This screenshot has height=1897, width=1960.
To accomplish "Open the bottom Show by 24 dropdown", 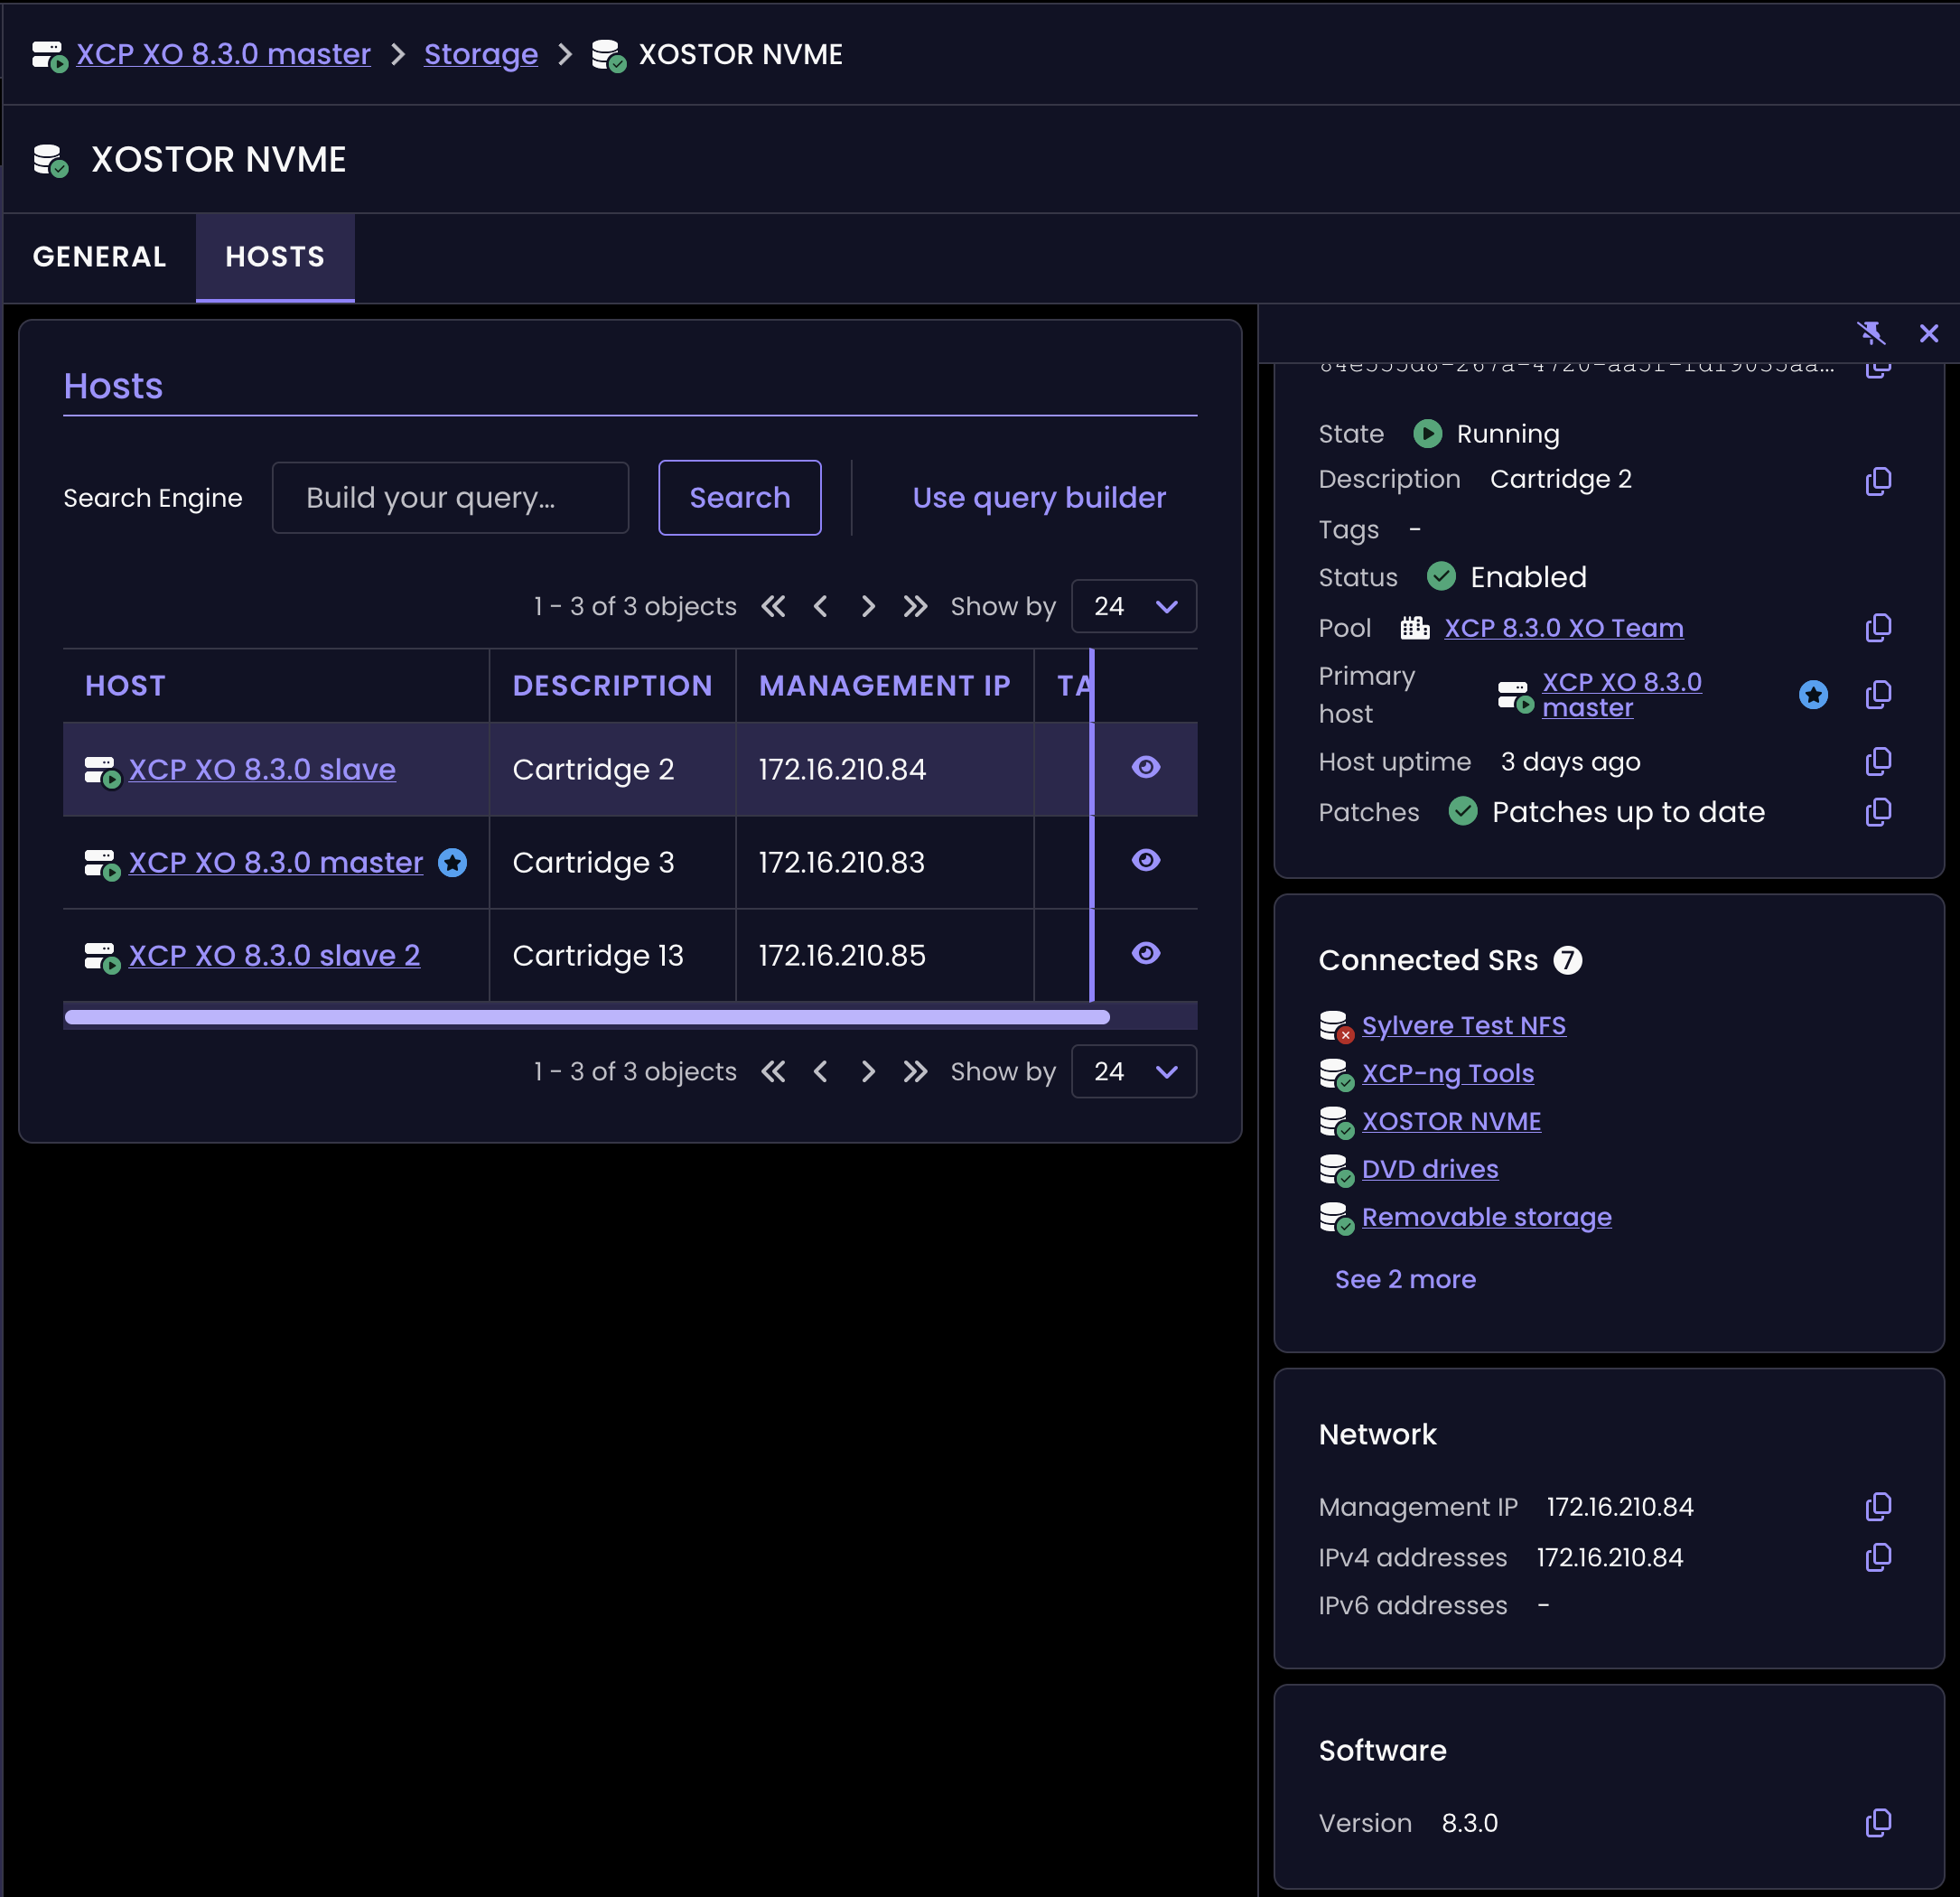I will click(x=1134, y=1071).
